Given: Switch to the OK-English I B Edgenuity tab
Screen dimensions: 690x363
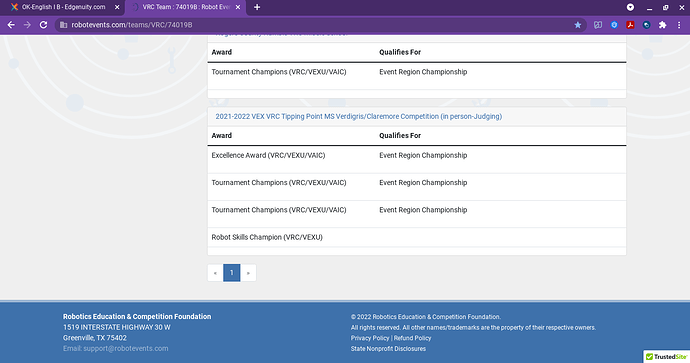Looking at the screenshot, I should (63, 7).
